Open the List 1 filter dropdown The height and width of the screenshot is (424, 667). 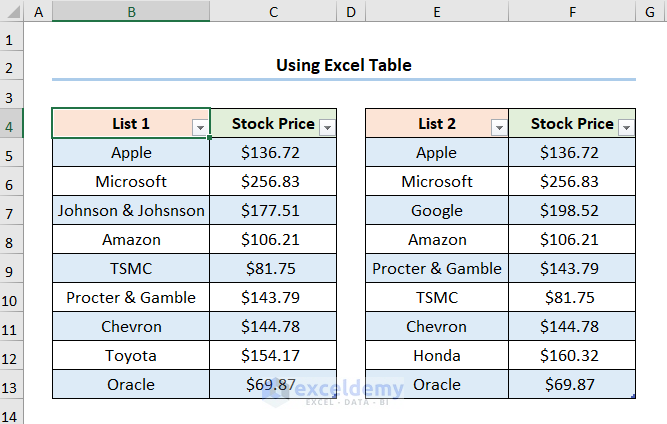click(x=200, y=127)
